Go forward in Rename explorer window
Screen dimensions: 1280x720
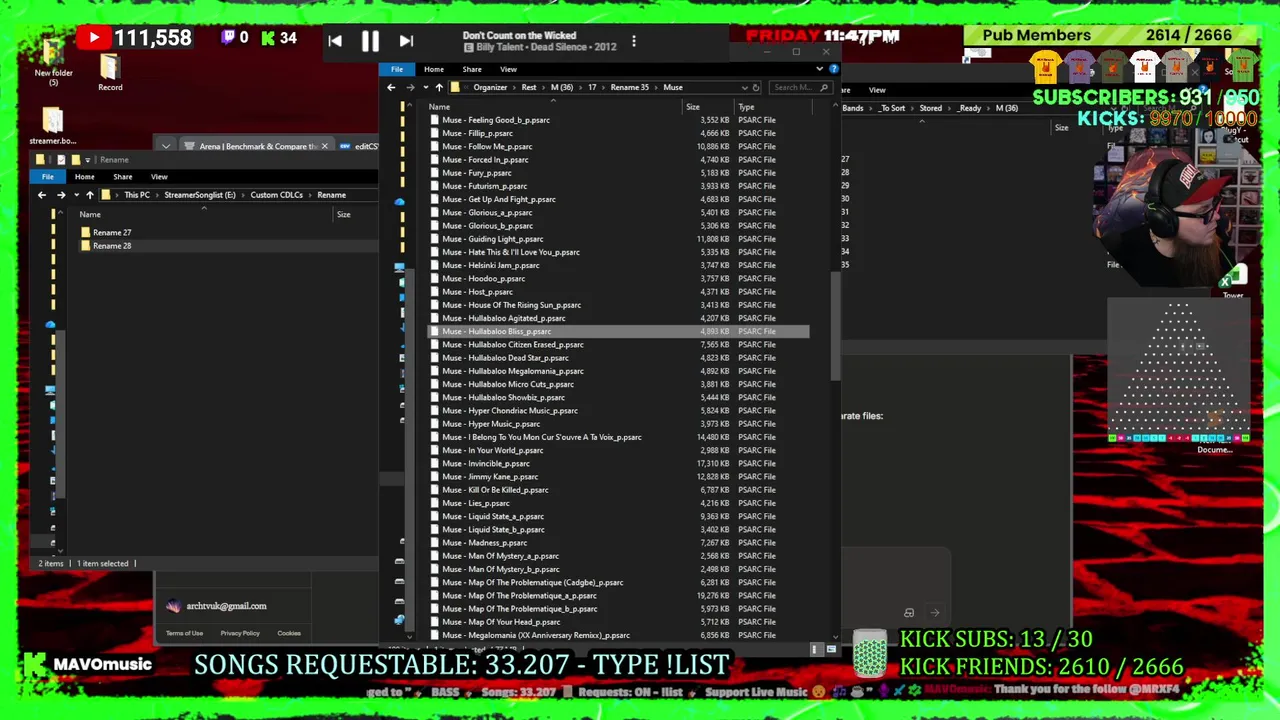click(60, 195)
